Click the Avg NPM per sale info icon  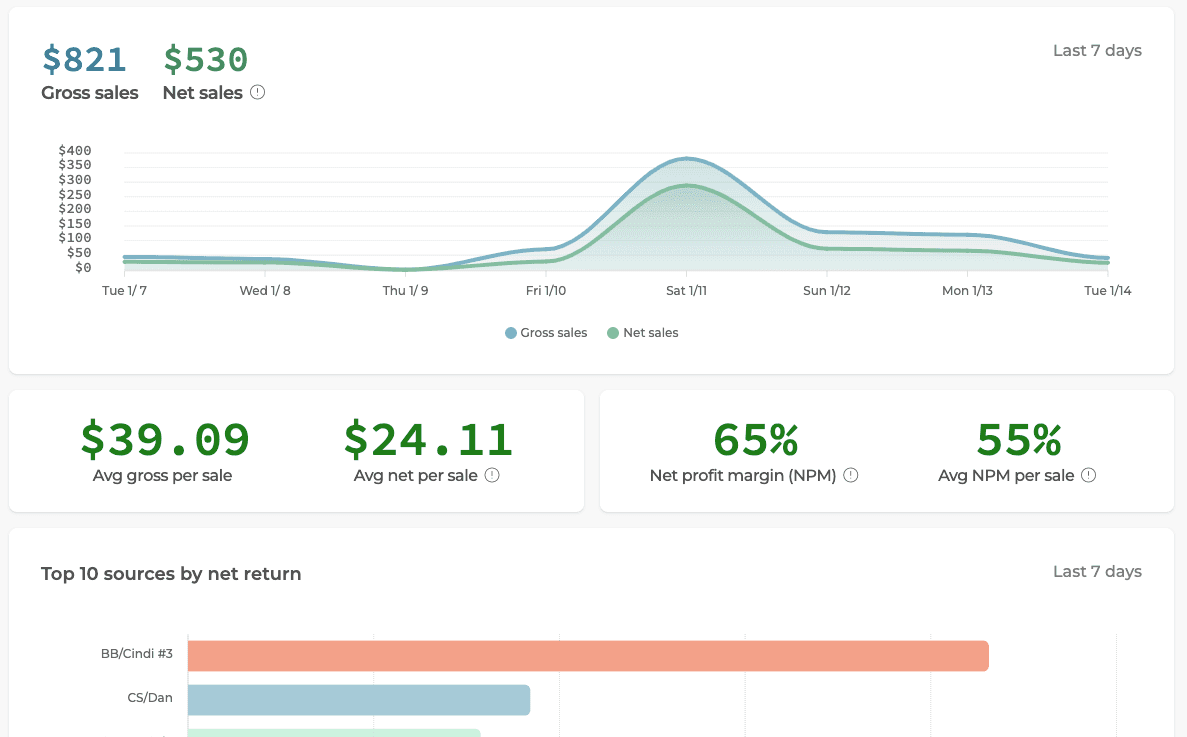tap(1089, 475)
